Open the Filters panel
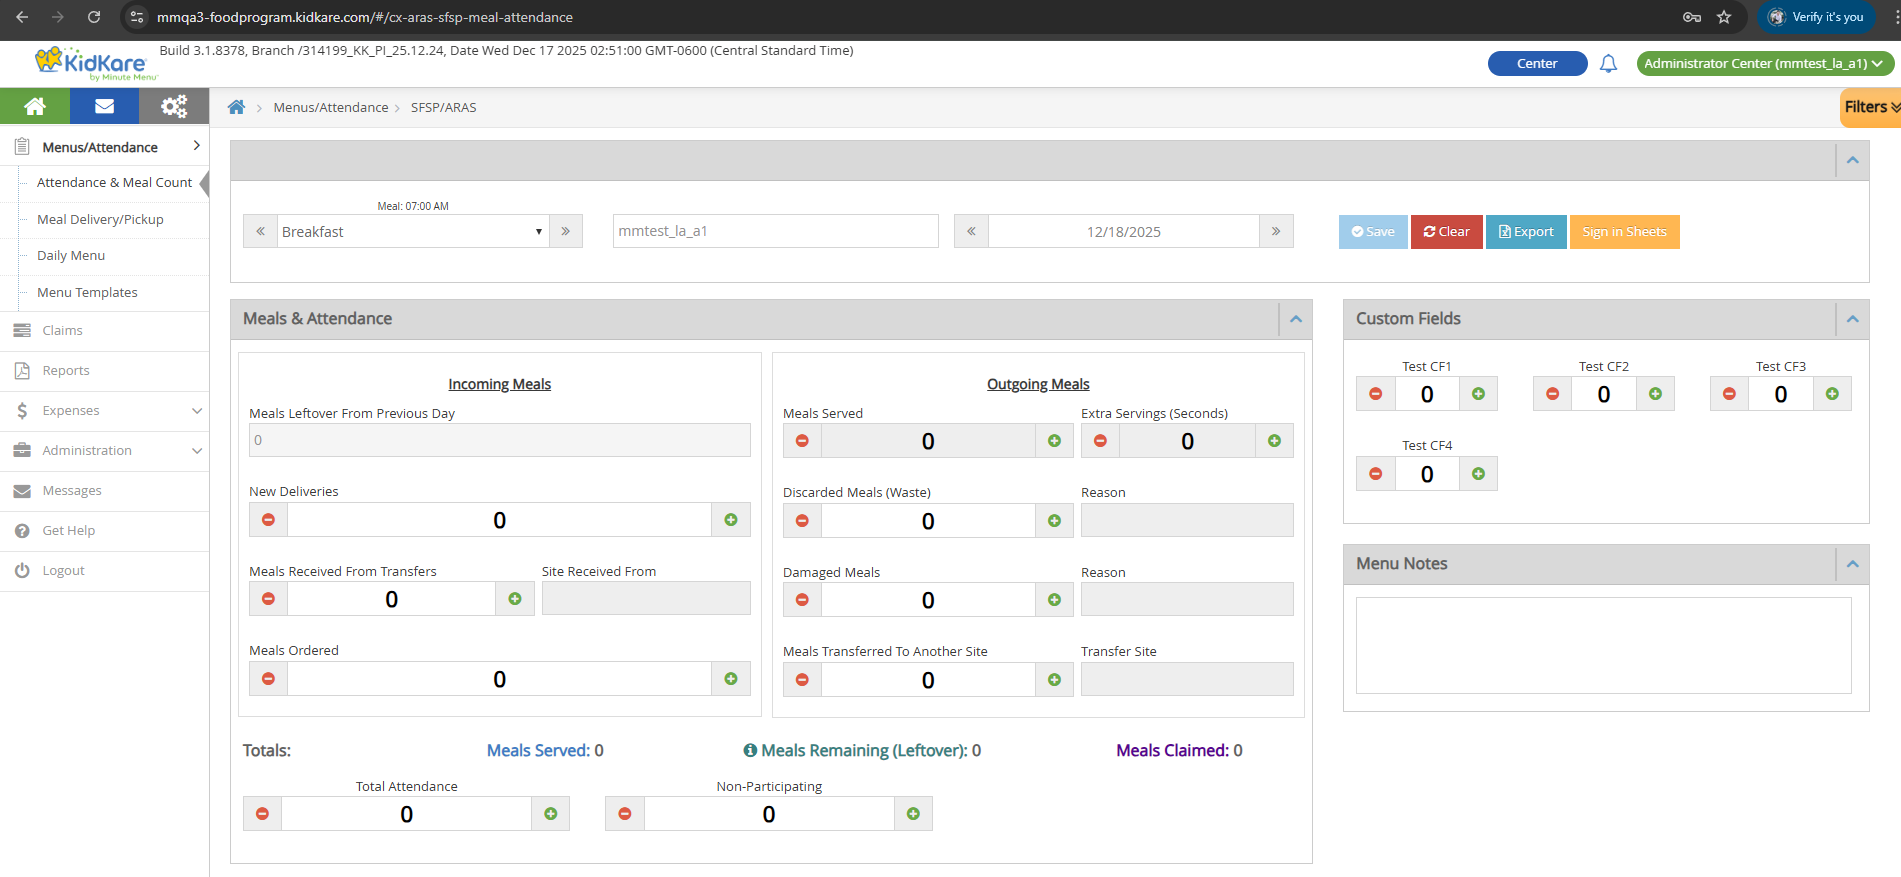The image size is (1901, 877). [x=1870, y=107]
